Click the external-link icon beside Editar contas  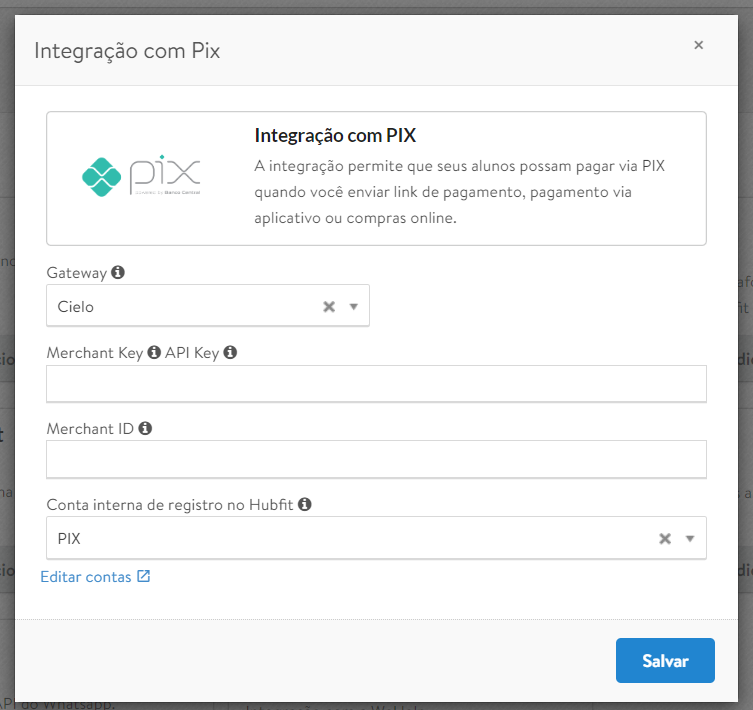pyautogui.click(x=144, y=576)
